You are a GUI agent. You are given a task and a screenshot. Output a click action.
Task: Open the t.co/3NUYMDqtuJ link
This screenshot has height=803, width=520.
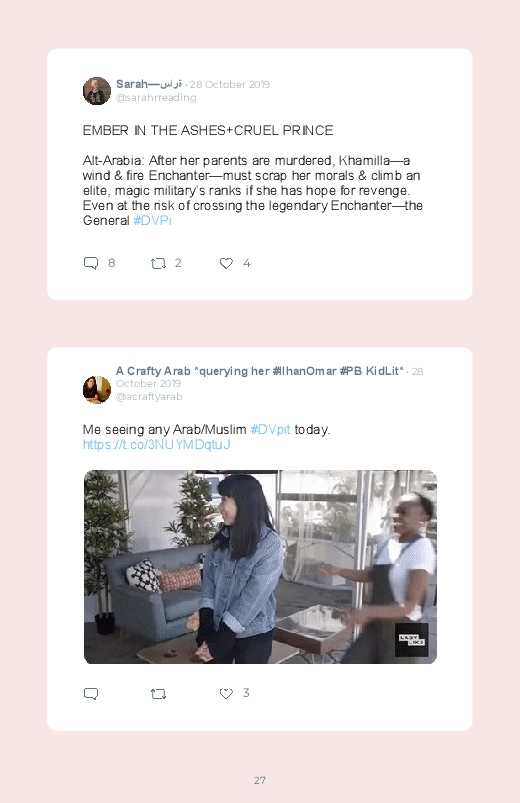click(x=156, y=445)
